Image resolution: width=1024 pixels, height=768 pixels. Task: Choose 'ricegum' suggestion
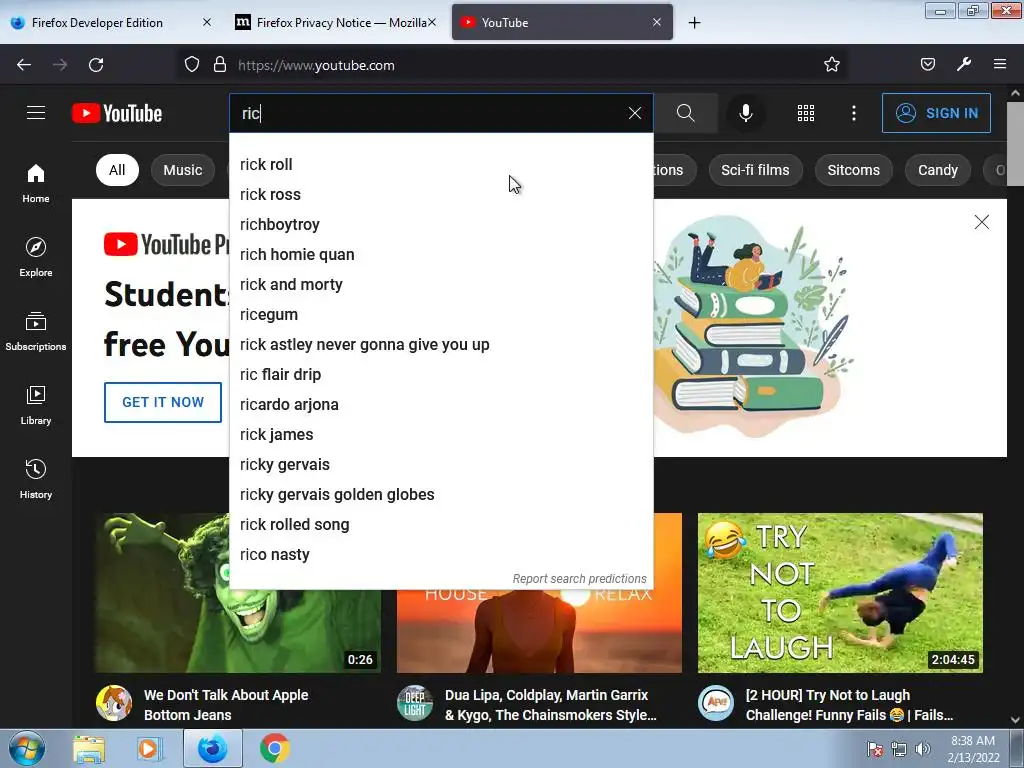[x=441, y=315]
